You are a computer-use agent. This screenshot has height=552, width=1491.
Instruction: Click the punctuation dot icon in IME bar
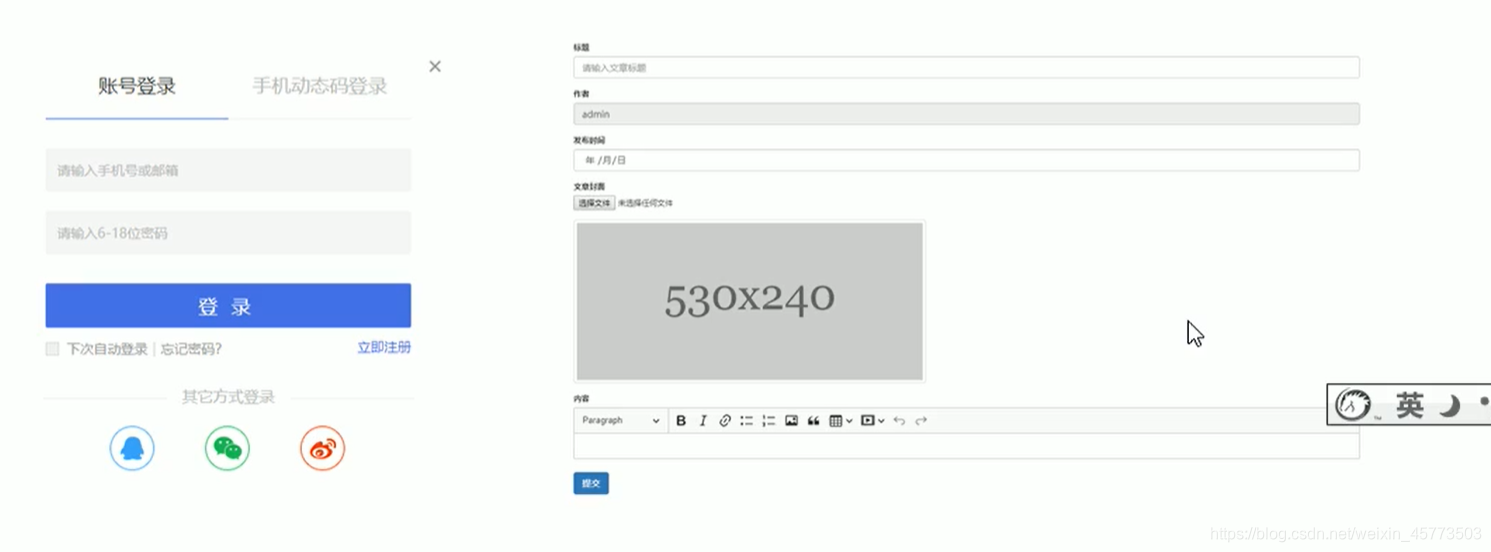tap(1483, 402)
